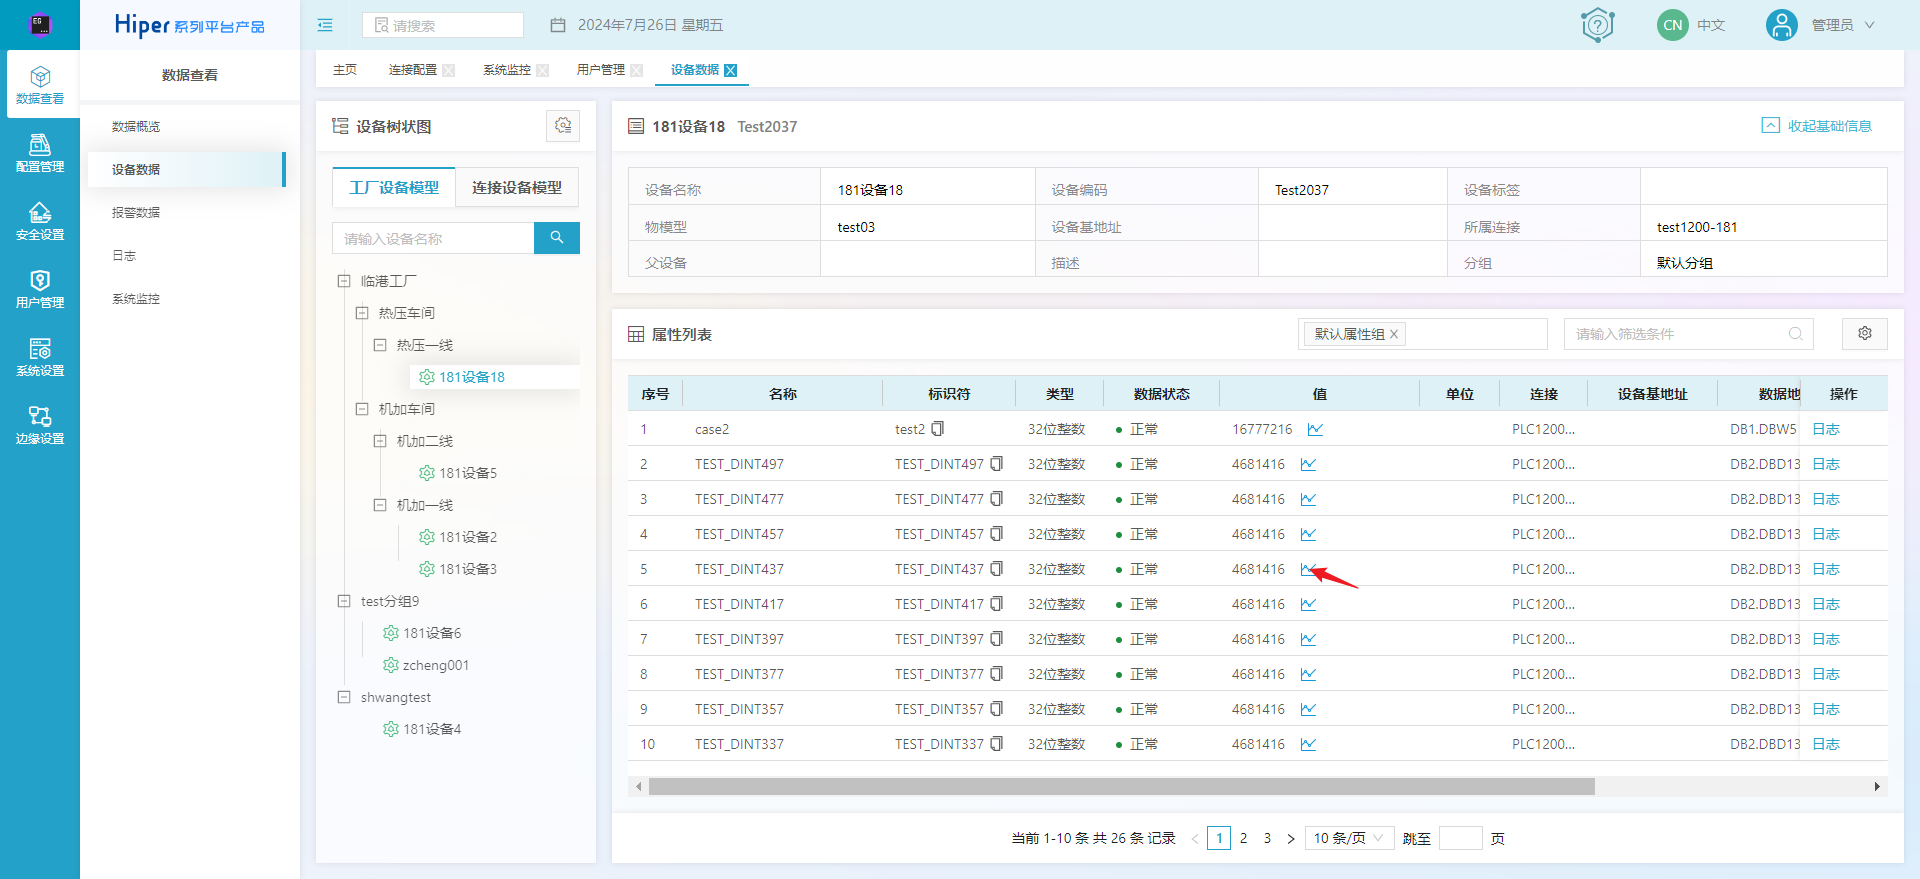Screen dimensions: 1920x879
Task: Collapse the 临港工厂 tree node
Action: coord(344,281)
